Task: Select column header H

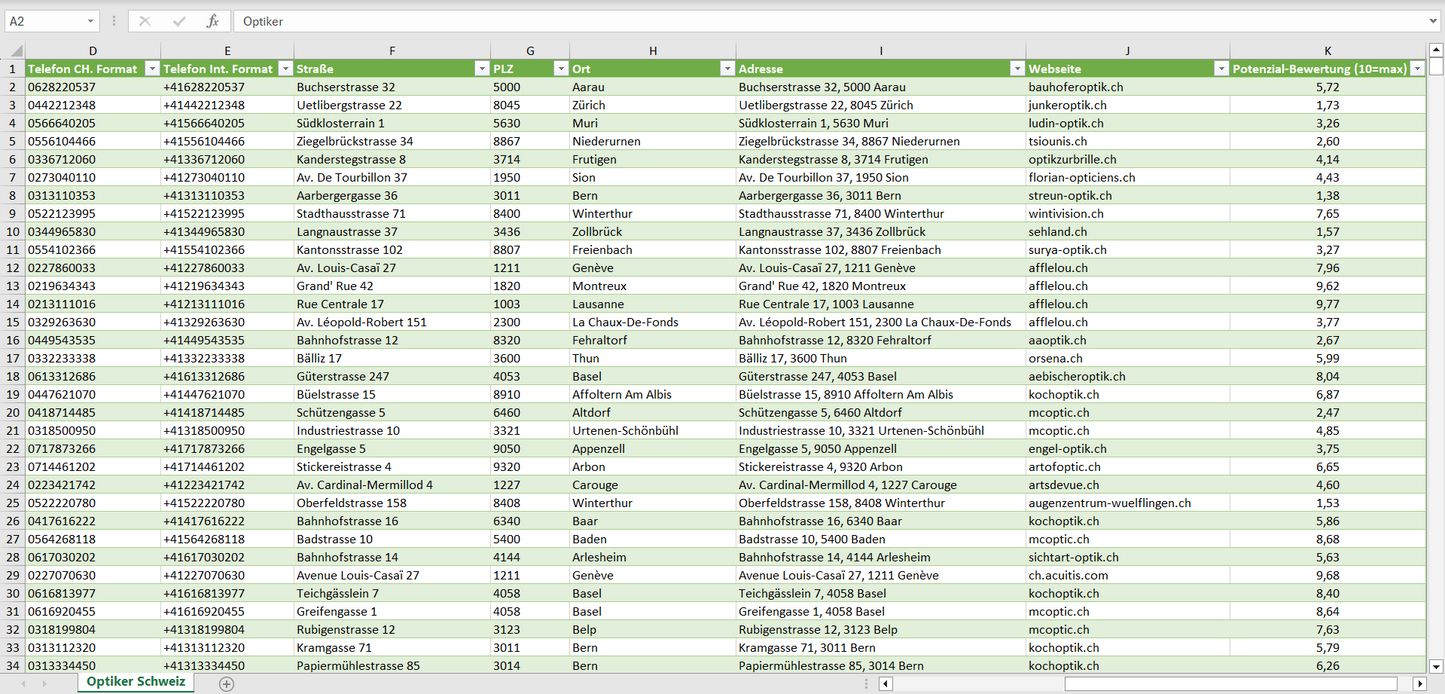Action: coord(652,51)
